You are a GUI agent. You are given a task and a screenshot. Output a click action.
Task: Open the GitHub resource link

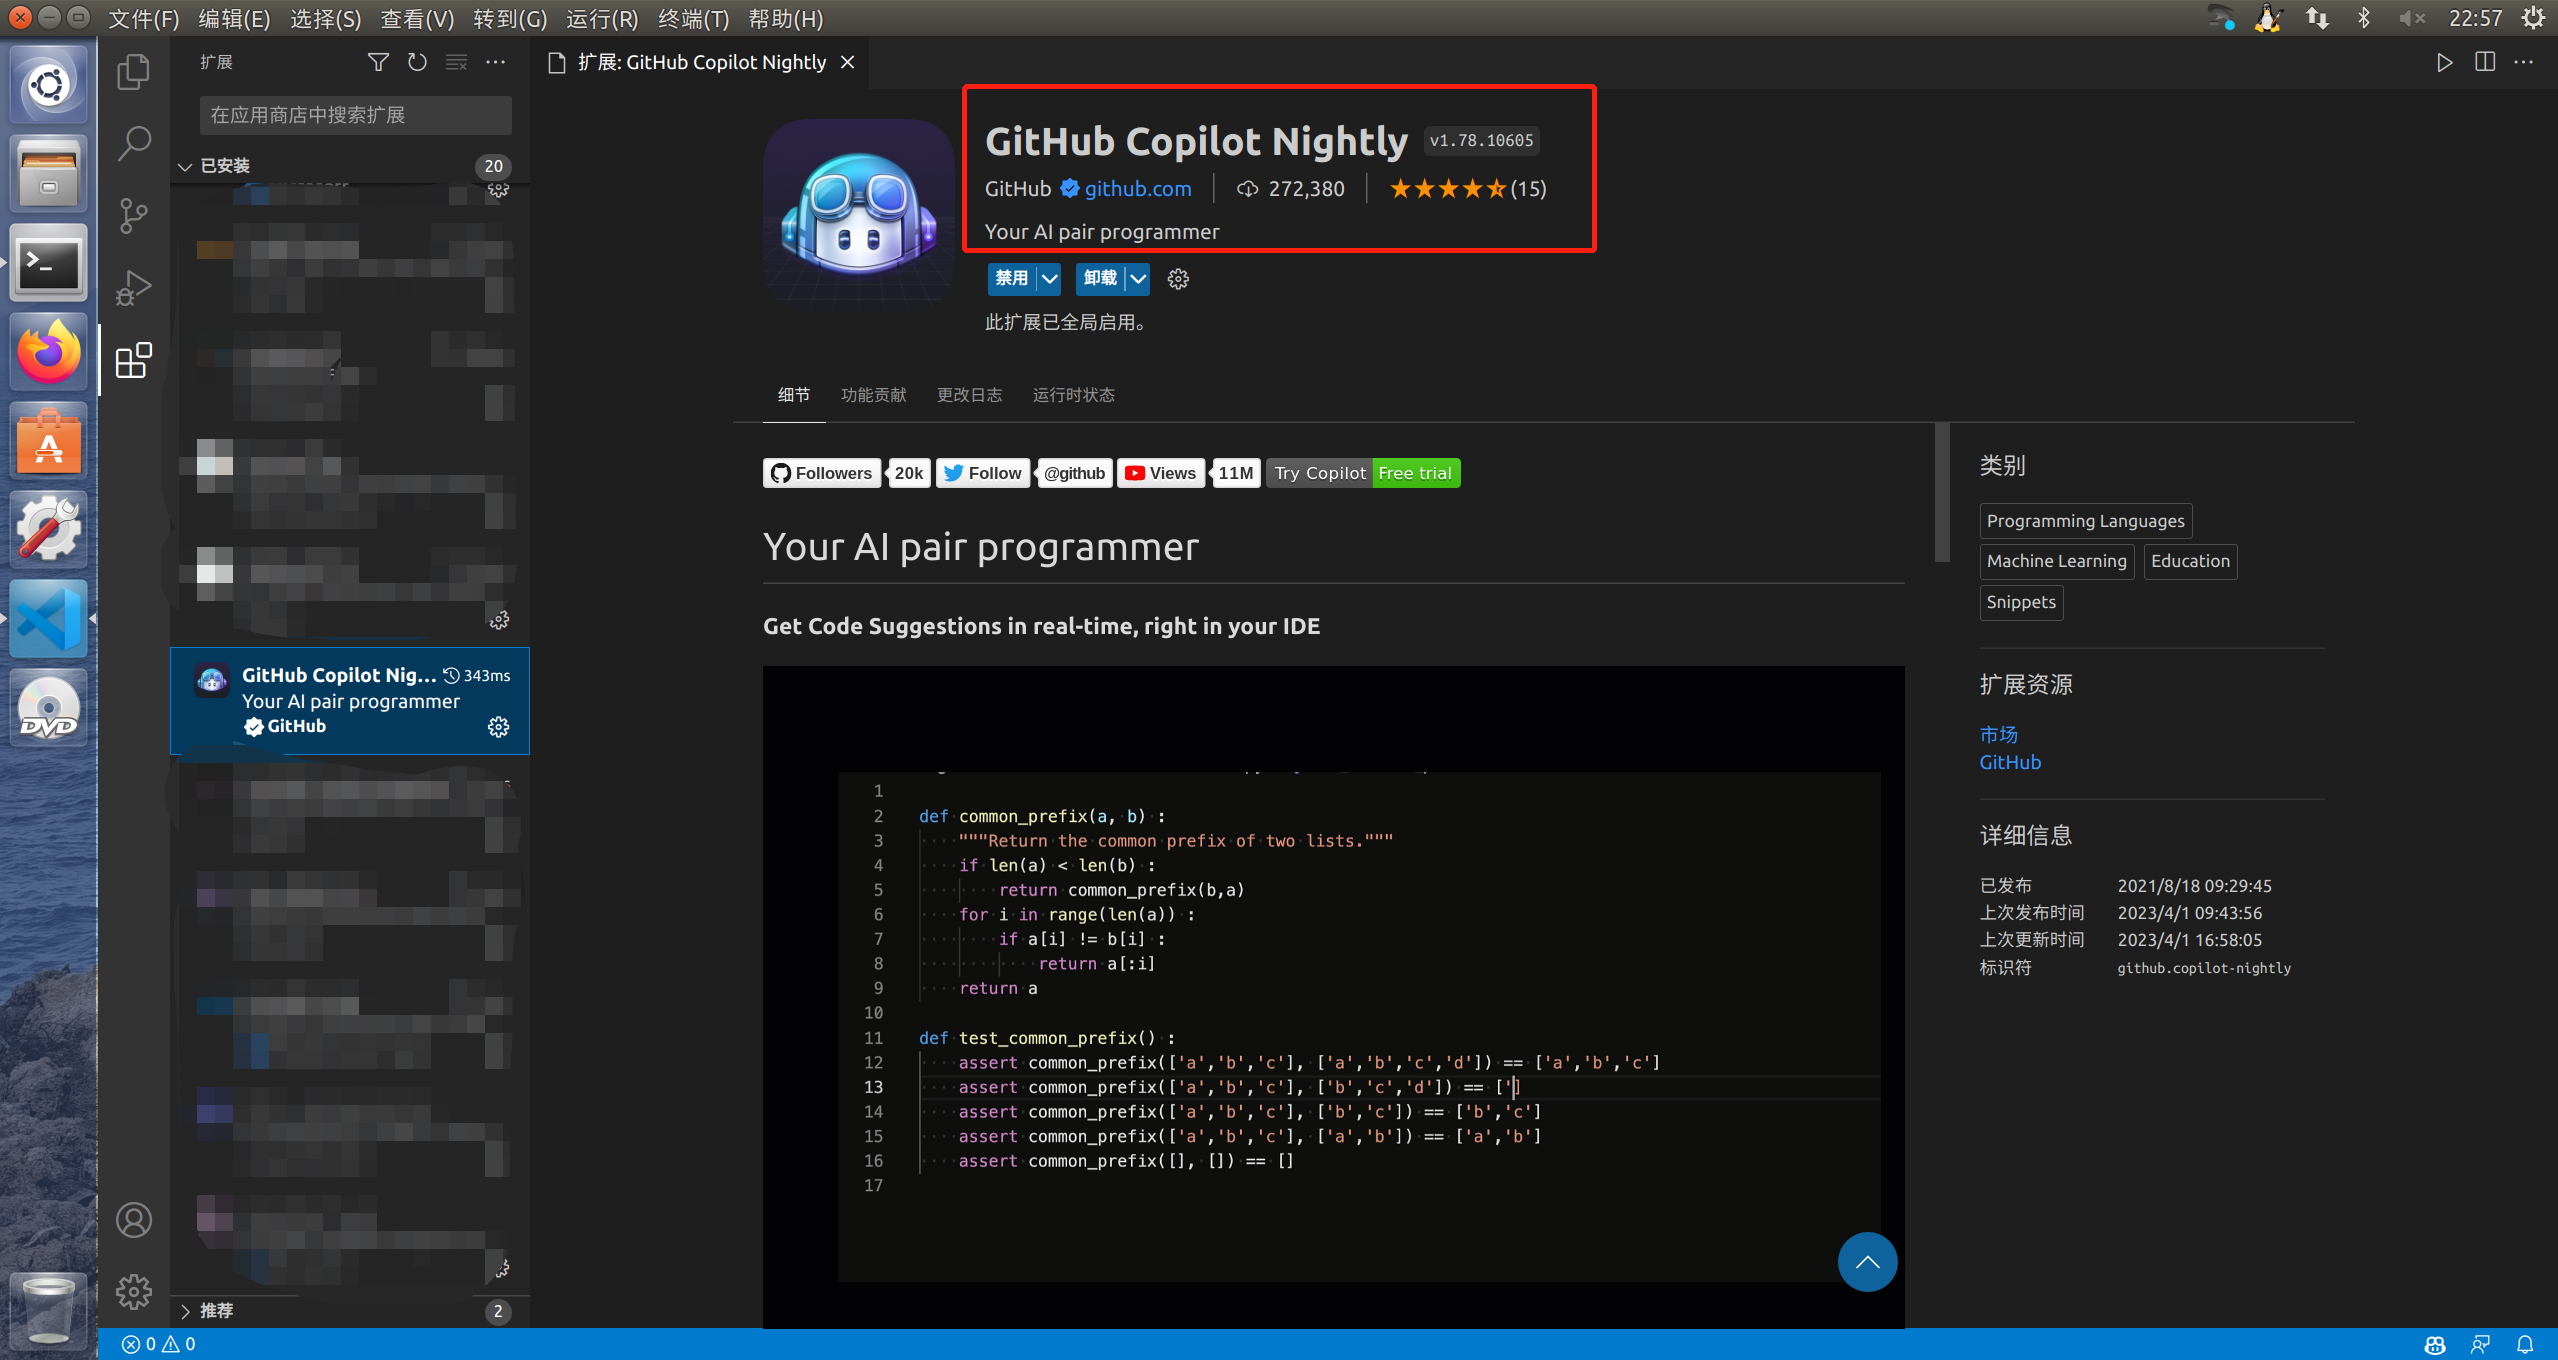click(2010, 763)
